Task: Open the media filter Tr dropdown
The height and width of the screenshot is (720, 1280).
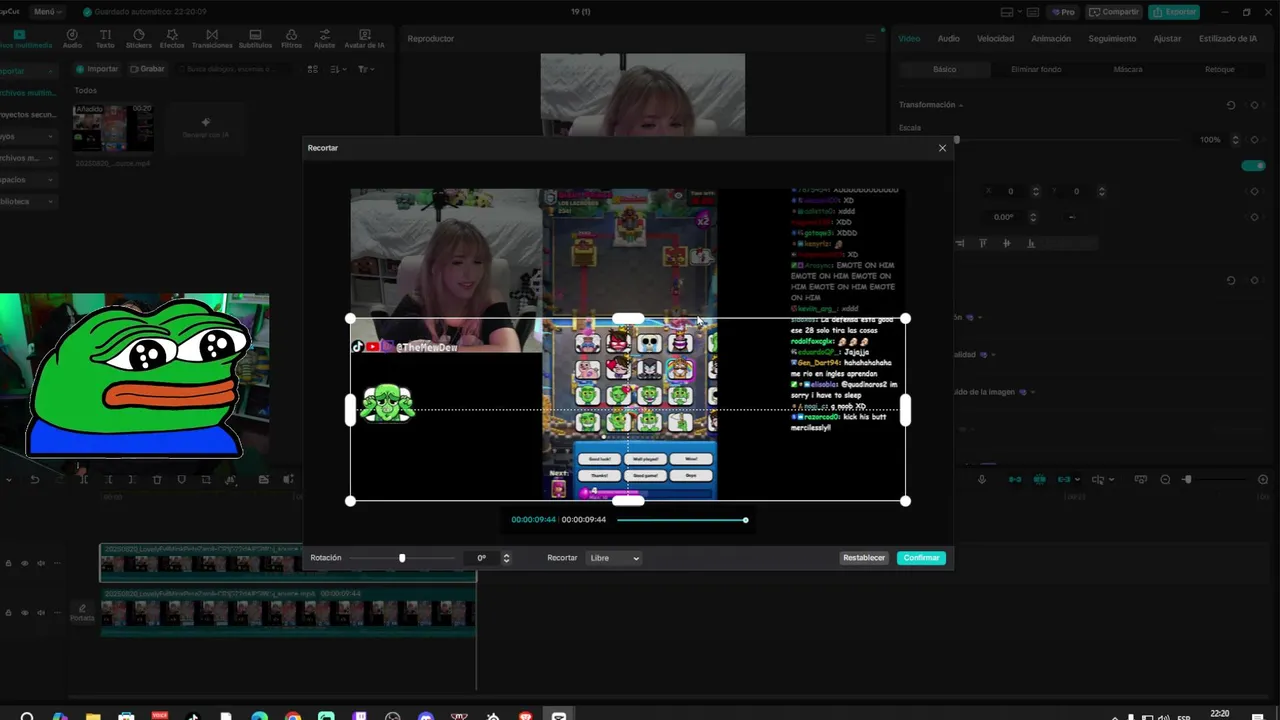Action: (x=366, y=69)
